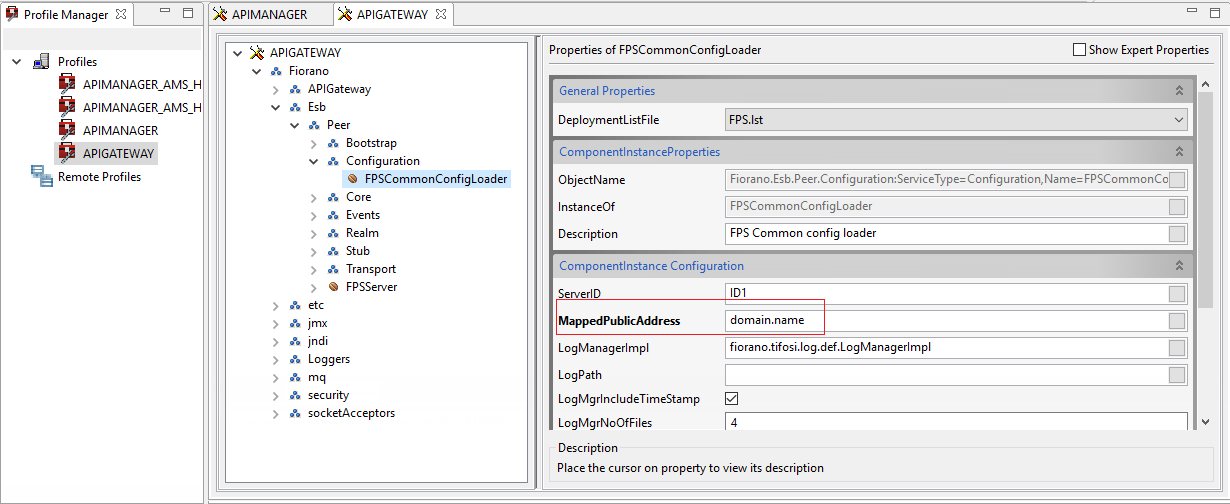
Task: Collapse the General Properties section
Action: 1179,91
